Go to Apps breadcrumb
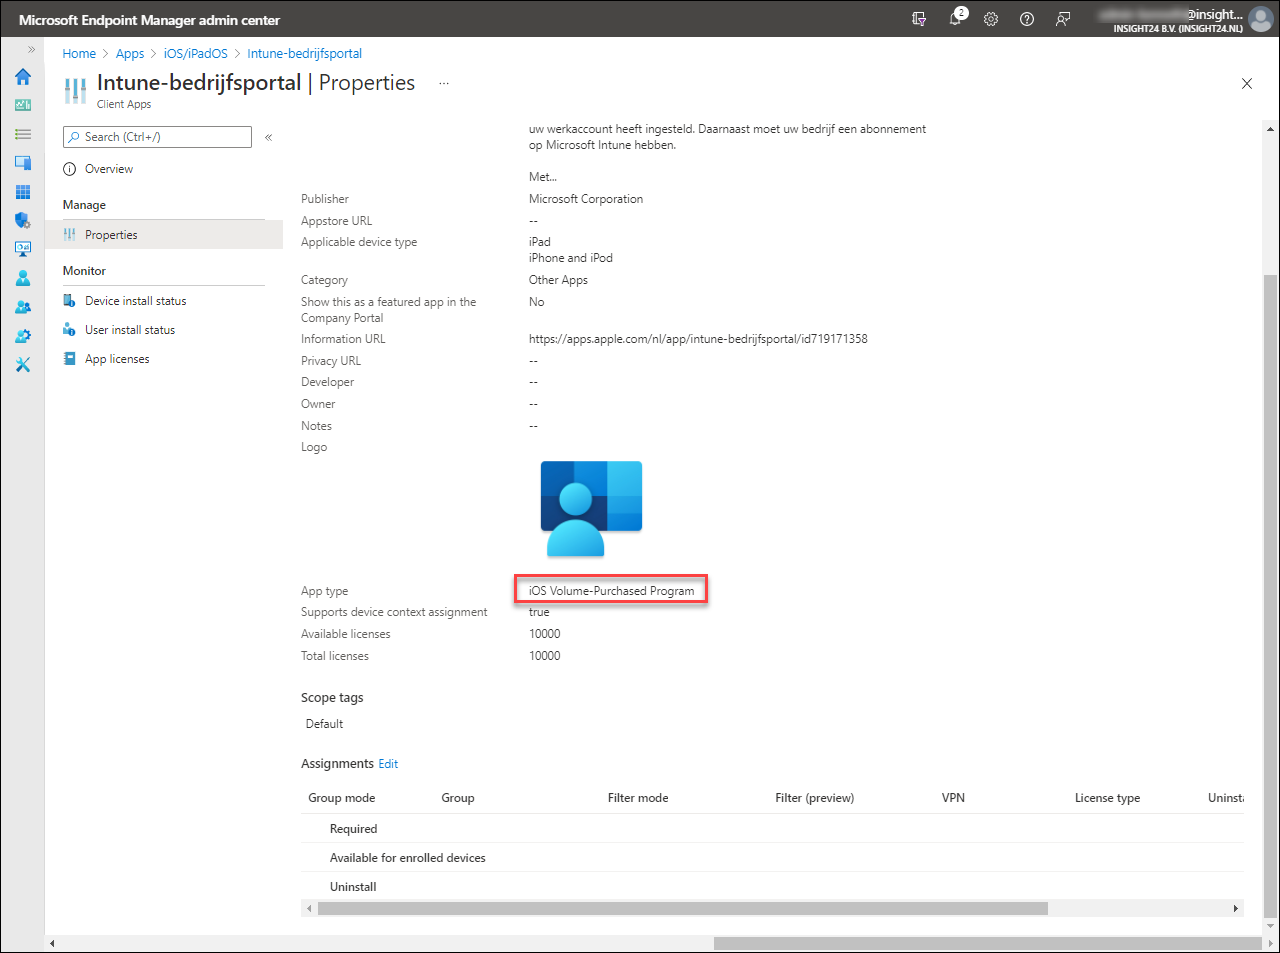 [x=130, y=54]
